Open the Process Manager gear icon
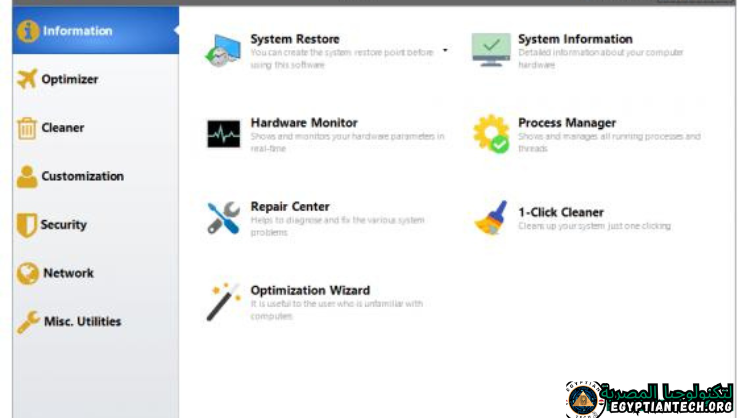 (x=491, y=134)
